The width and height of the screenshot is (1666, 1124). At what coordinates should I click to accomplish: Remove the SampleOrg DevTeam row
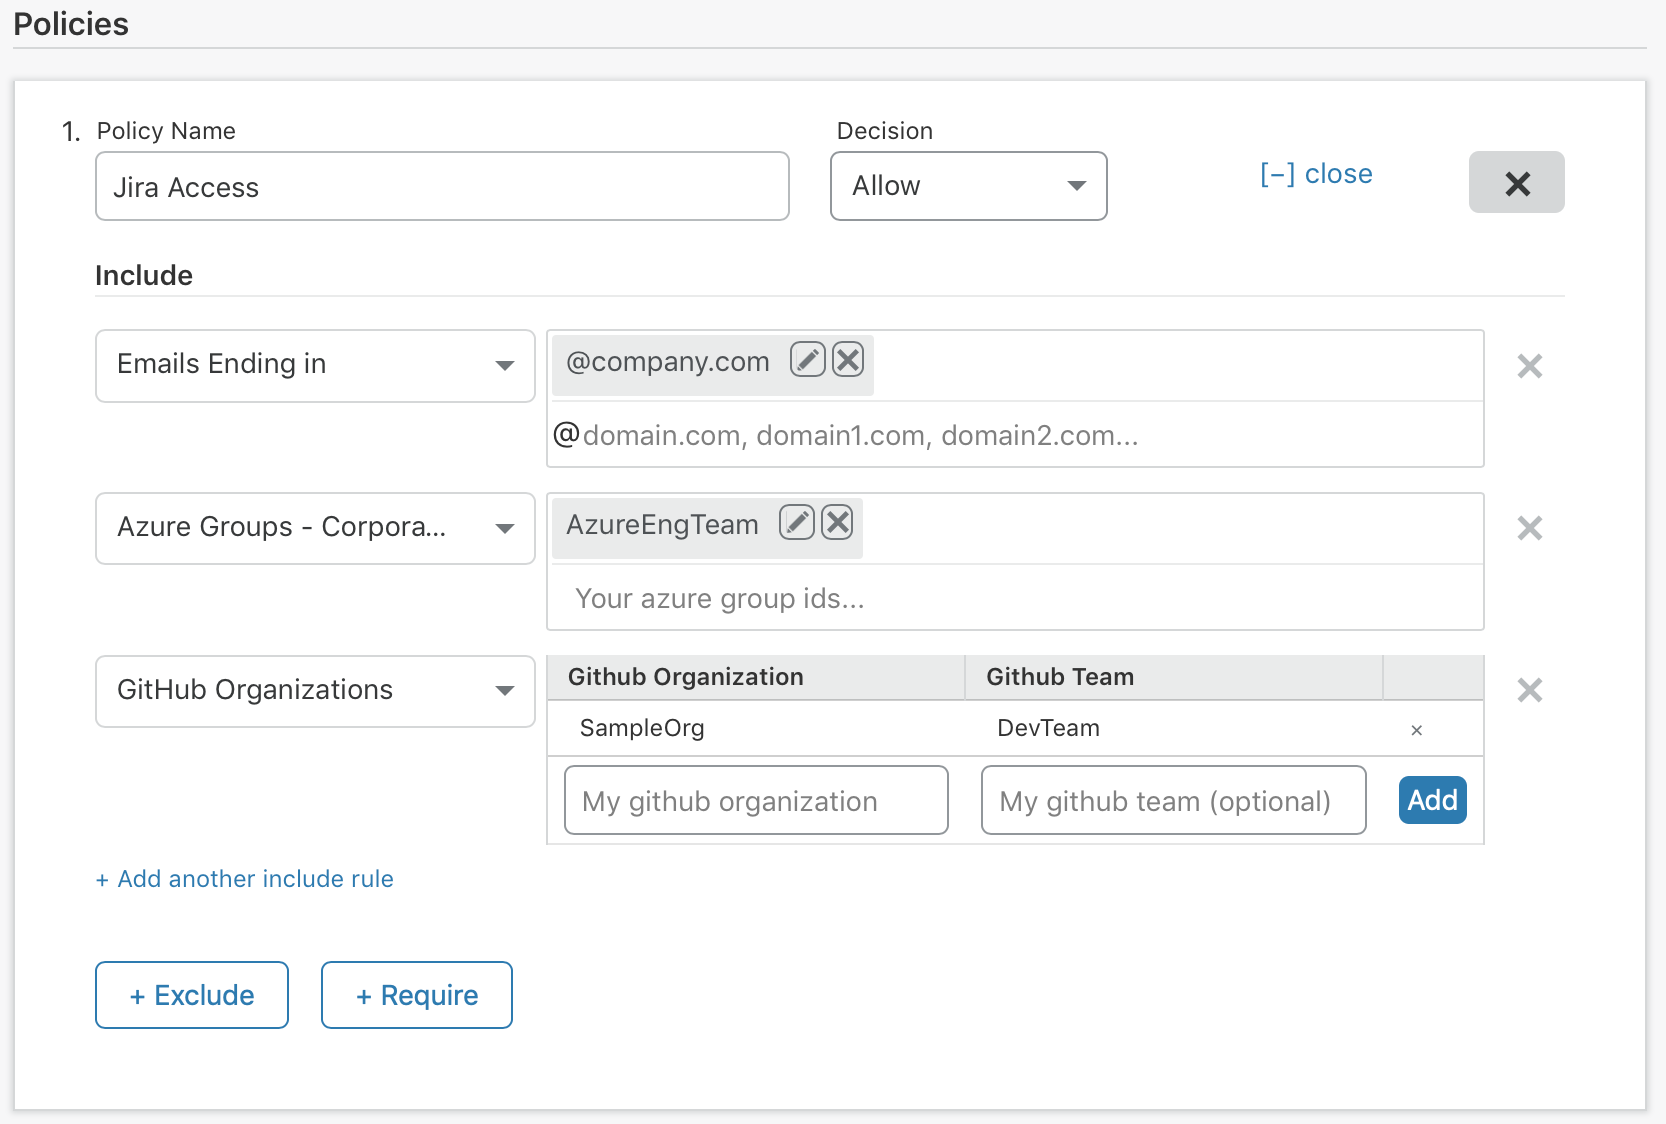1416,730
